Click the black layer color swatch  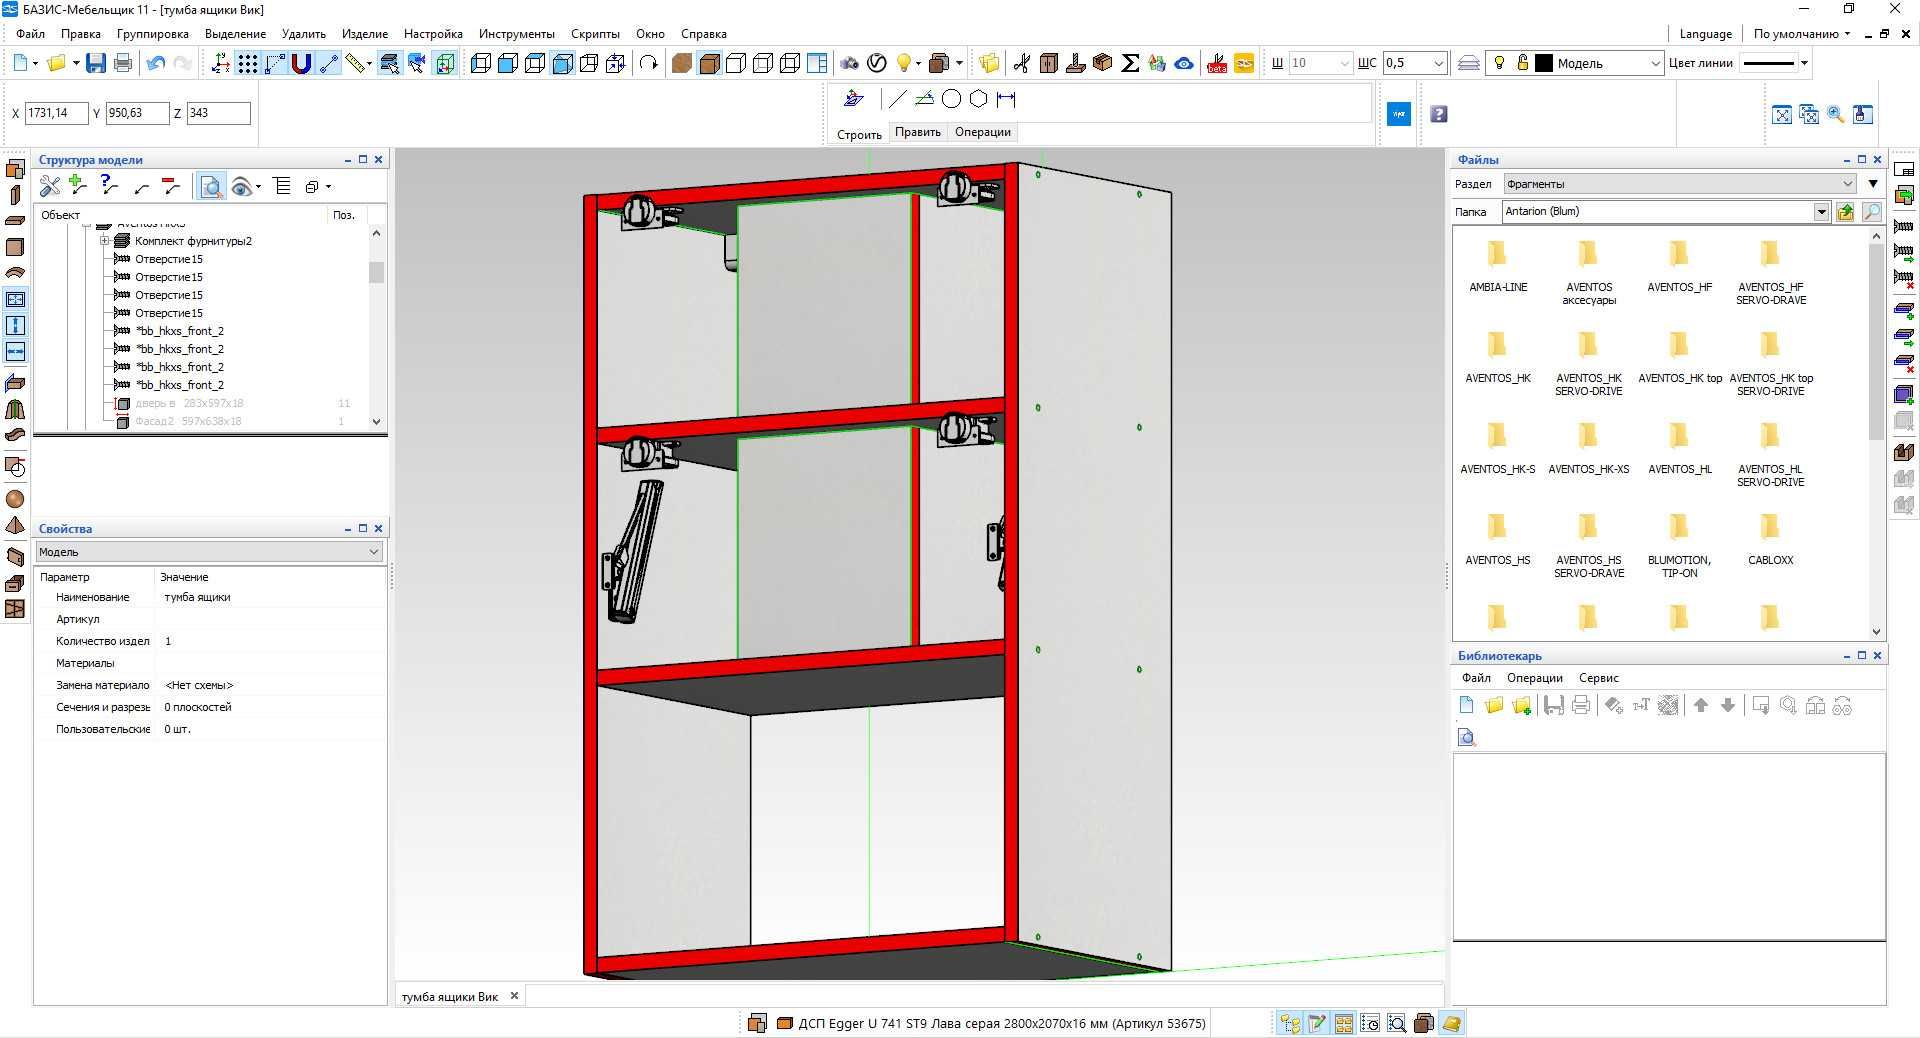[x=1544, y=63]
